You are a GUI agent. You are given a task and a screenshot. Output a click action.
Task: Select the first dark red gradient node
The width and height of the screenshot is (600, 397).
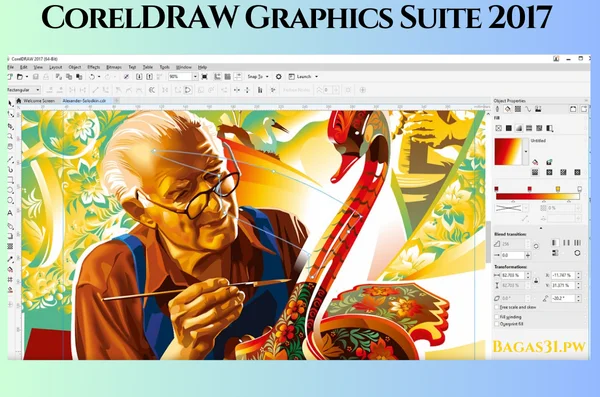496,189
